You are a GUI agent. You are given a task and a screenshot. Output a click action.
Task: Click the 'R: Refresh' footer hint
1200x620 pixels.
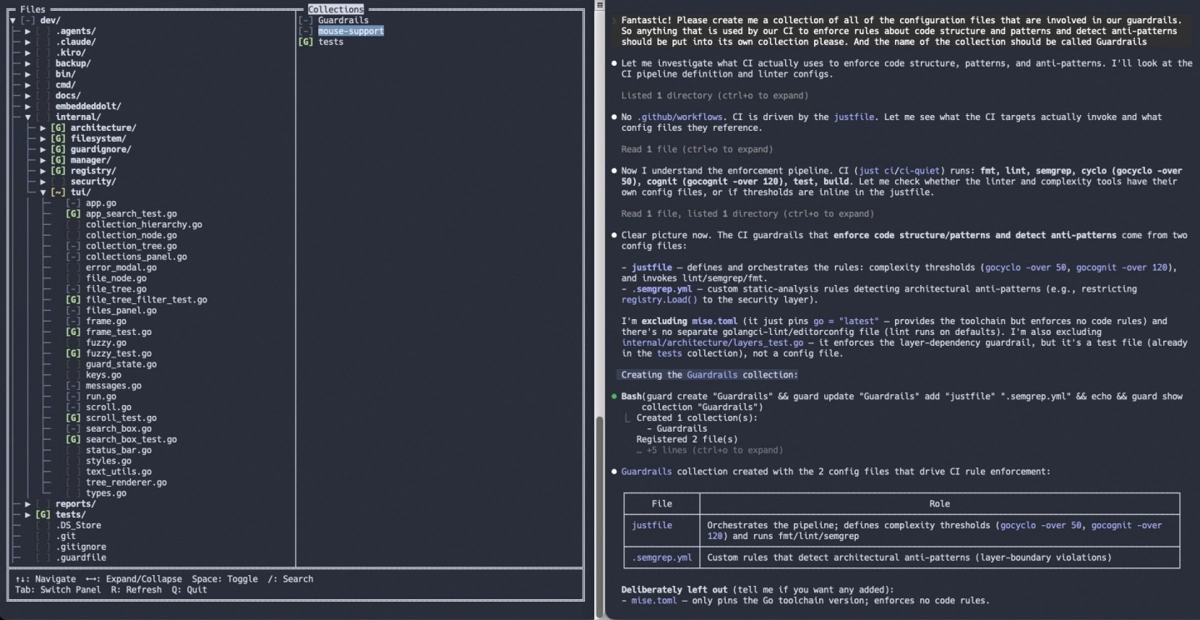point(136,590)
